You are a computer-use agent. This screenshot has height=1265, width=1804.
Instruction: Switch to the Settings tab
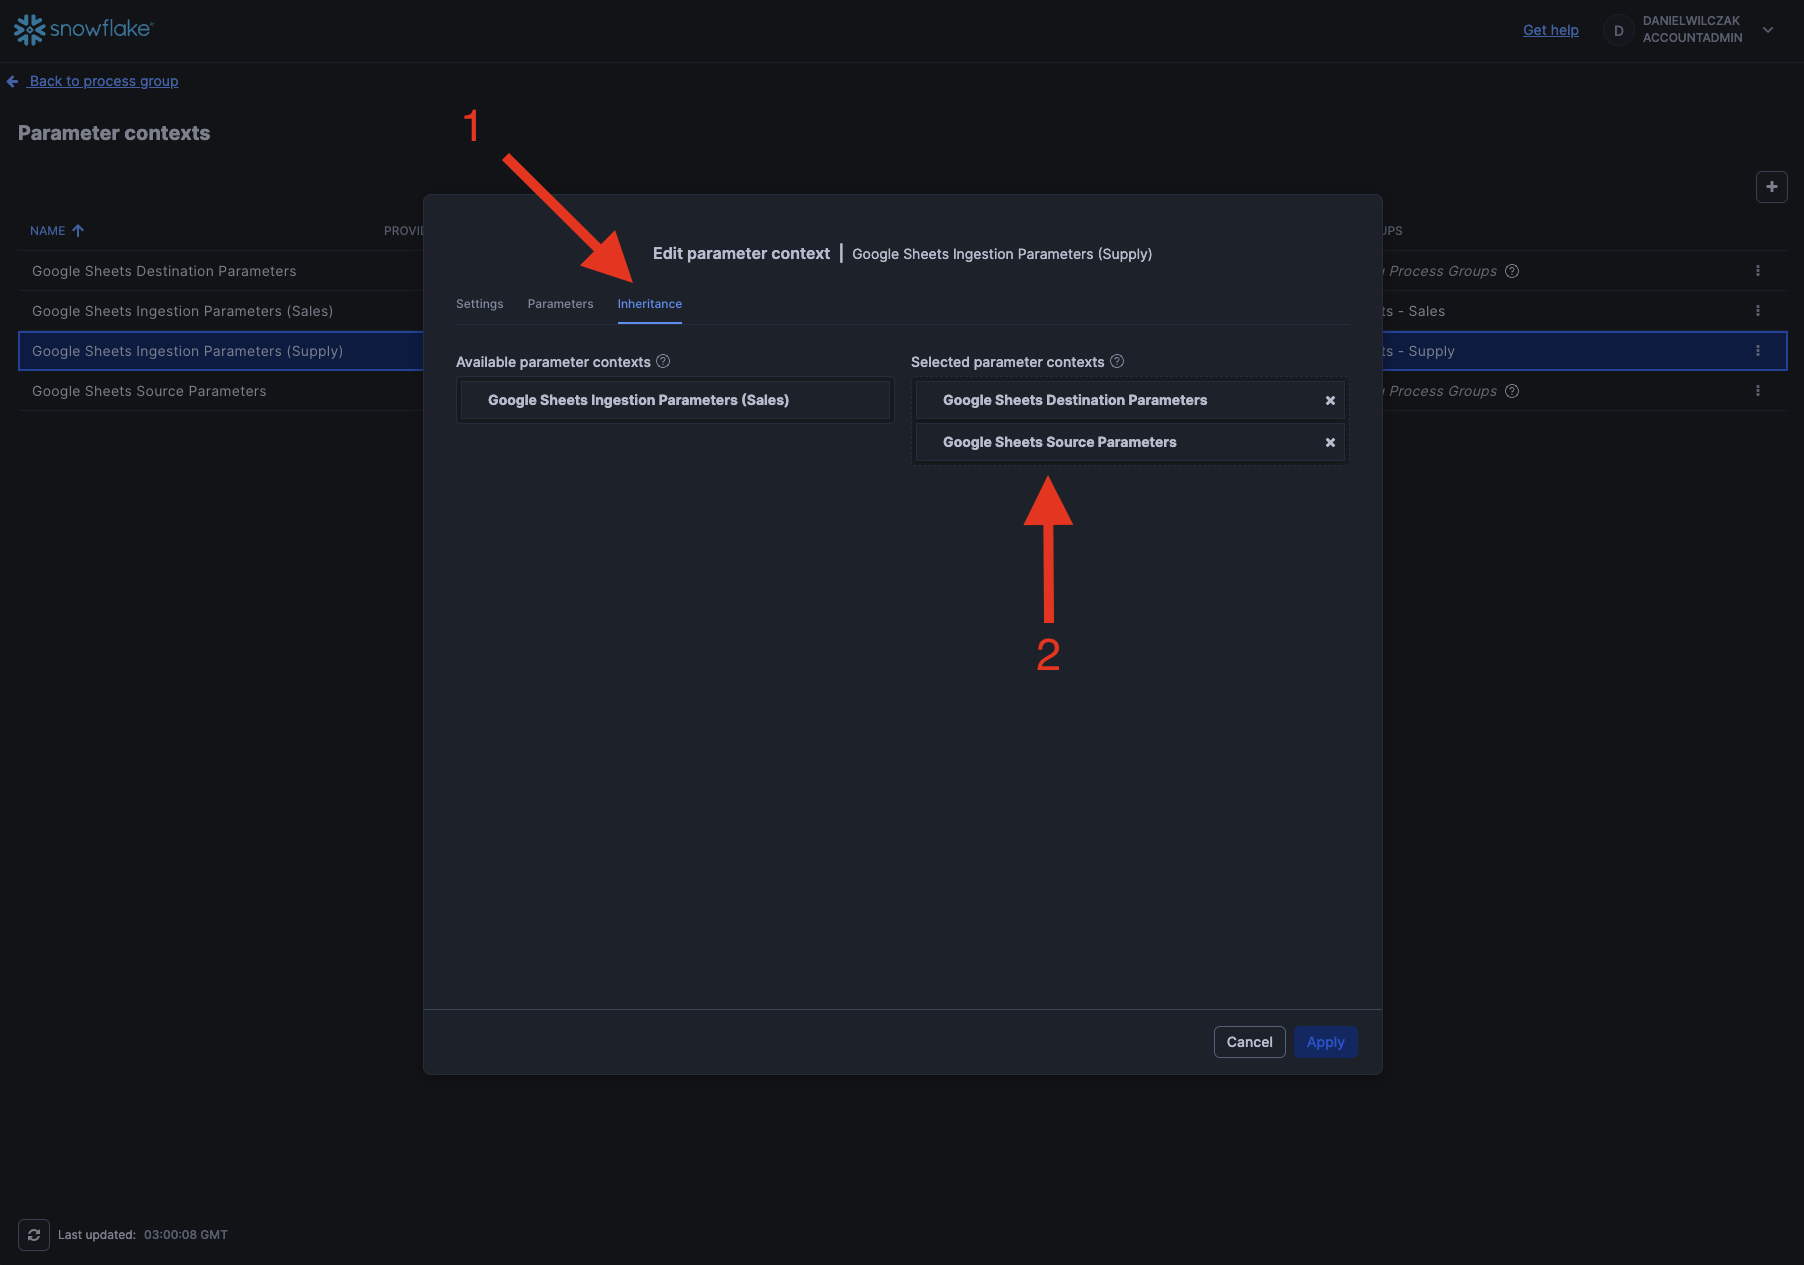[479, 304]
